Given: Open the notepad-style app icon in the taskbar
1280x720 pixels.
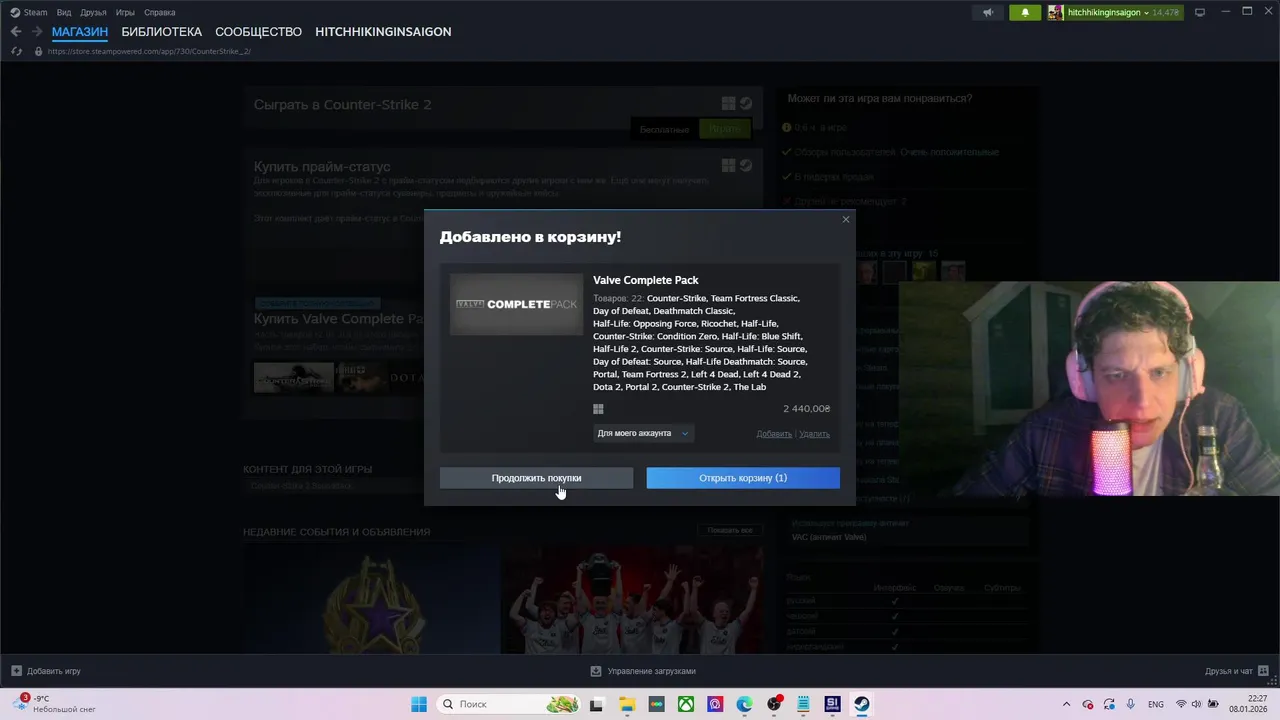Looking at the screenshot, I should (803, 704).
